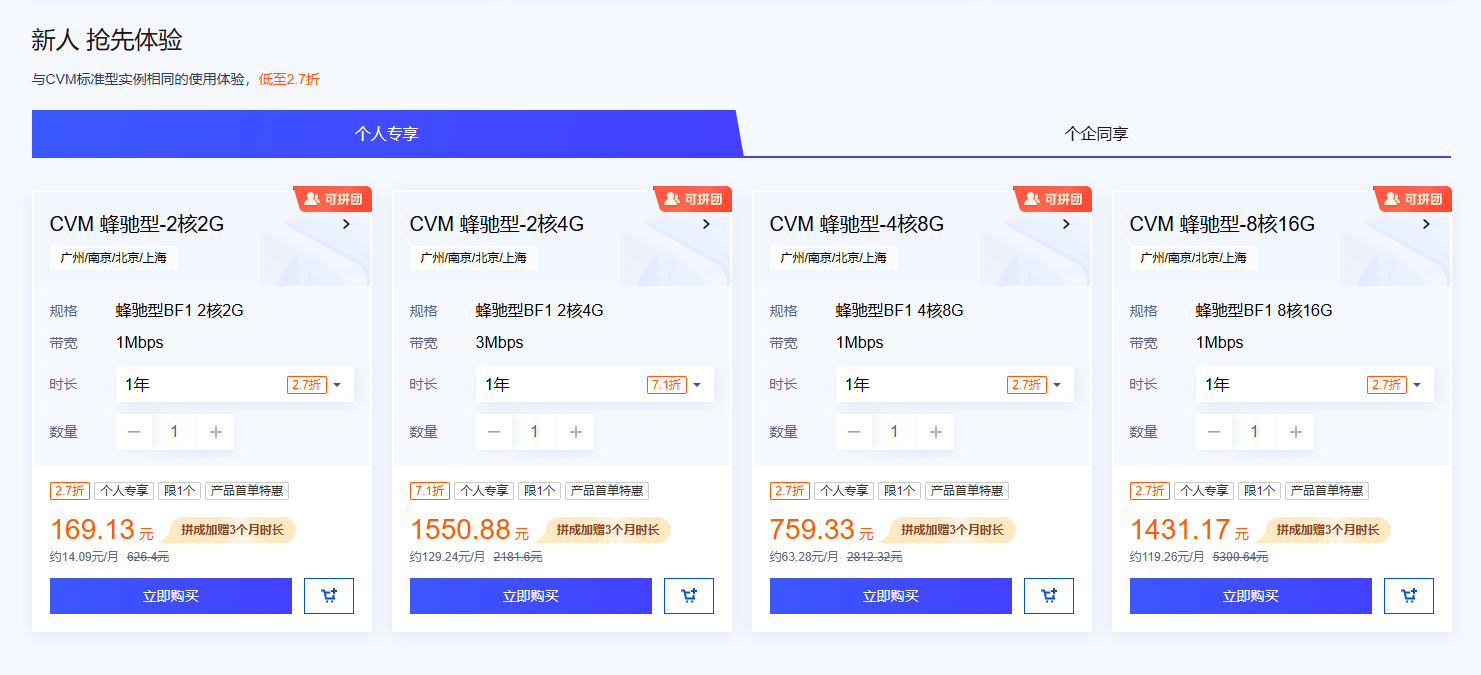Open duration dropdown for 8核16G server
Image resolution: width=1481 pixels, height=675 pixels.
(x=1315, y=384)
